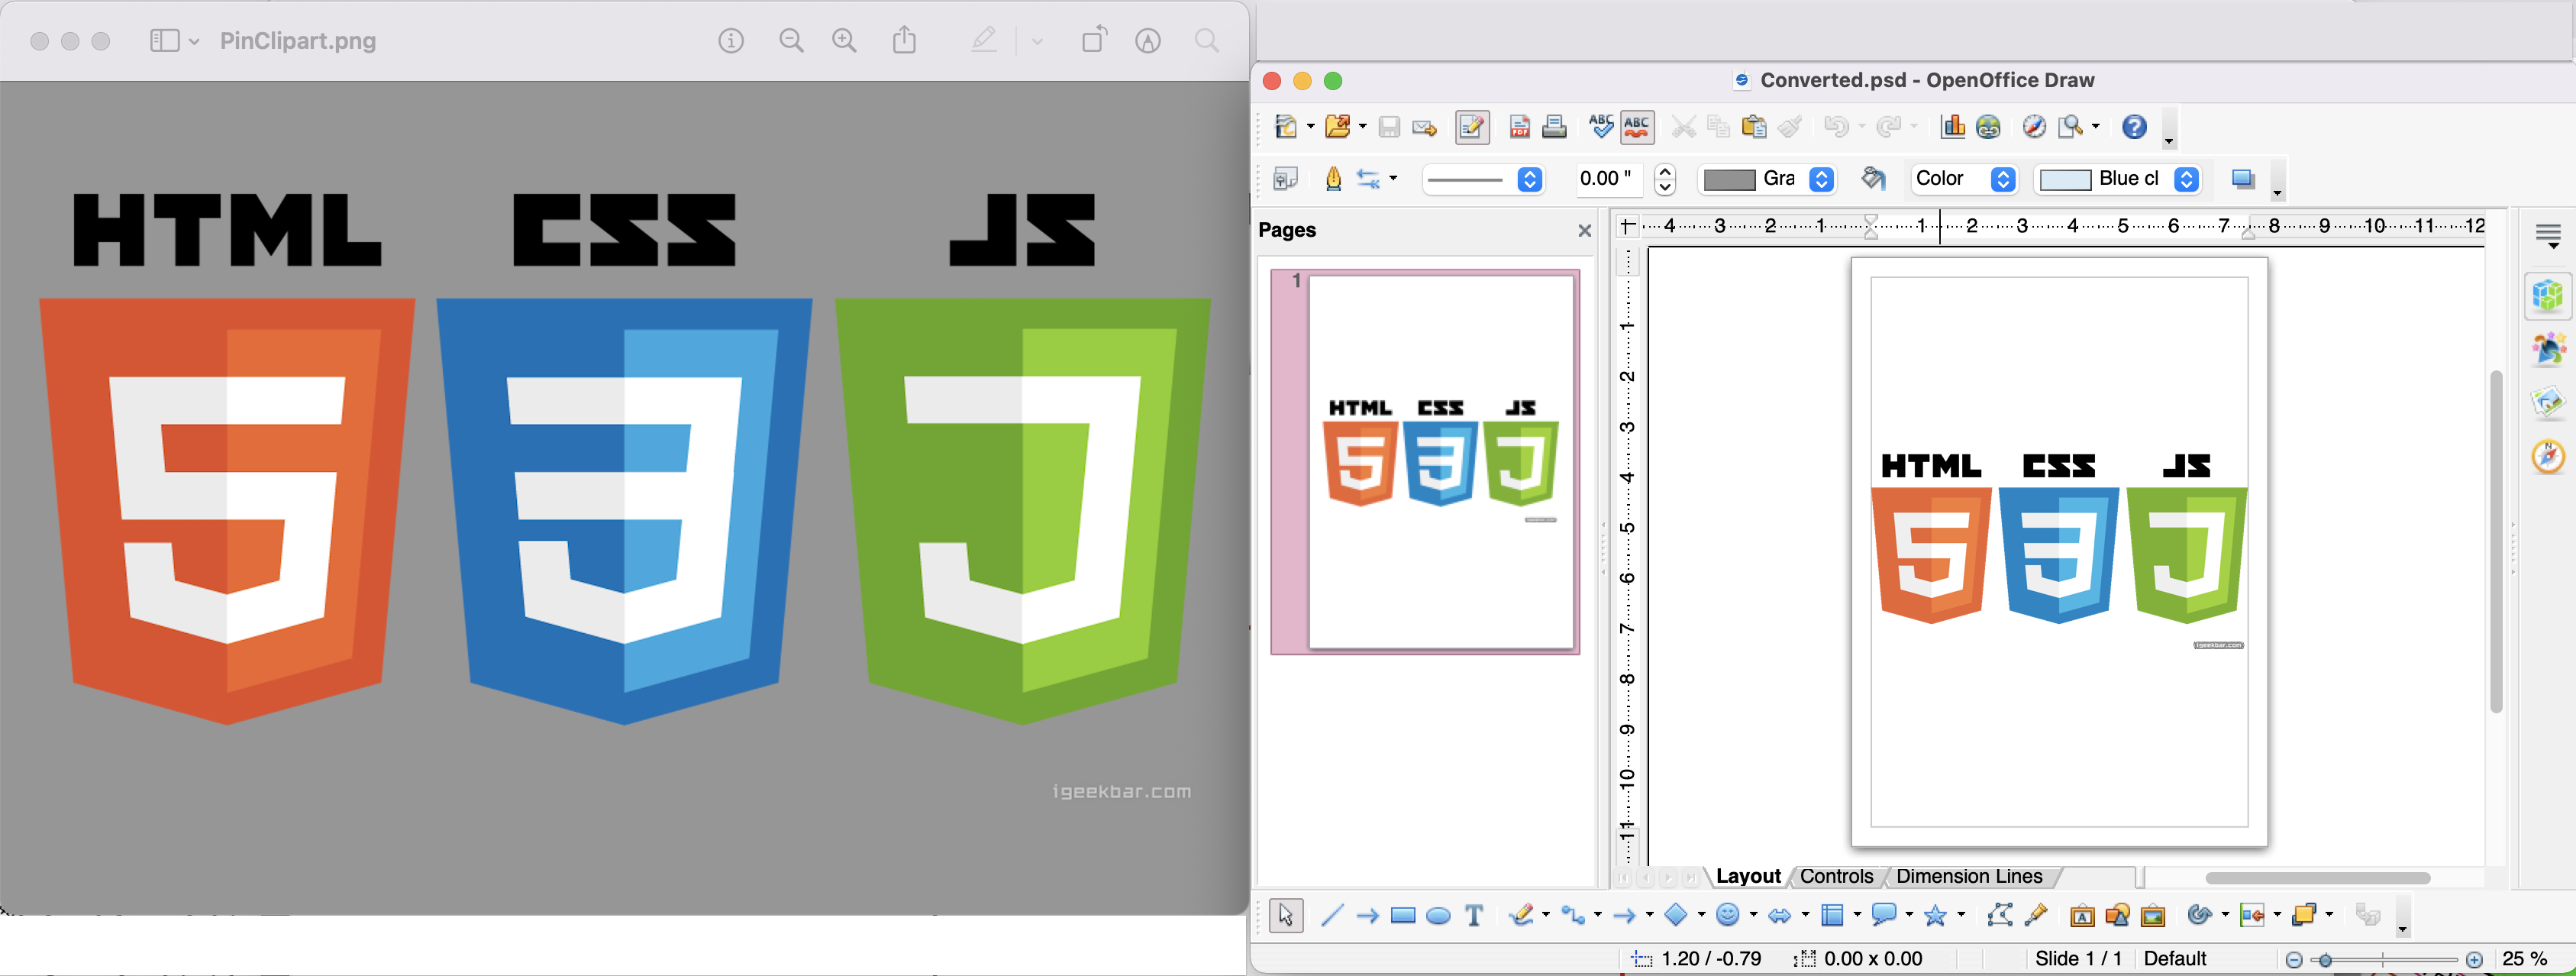Insert picture From File icon

[2117, 915]
